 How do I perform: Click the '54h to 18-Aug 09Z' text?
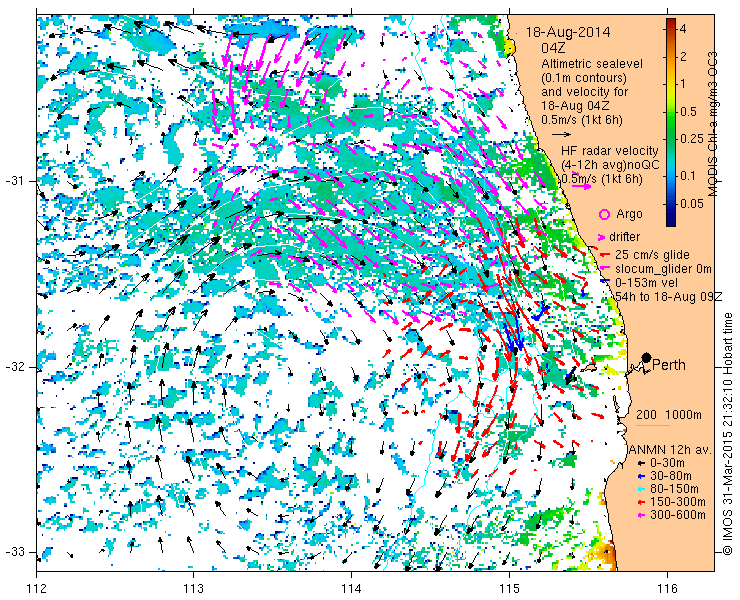coord(669,296)
